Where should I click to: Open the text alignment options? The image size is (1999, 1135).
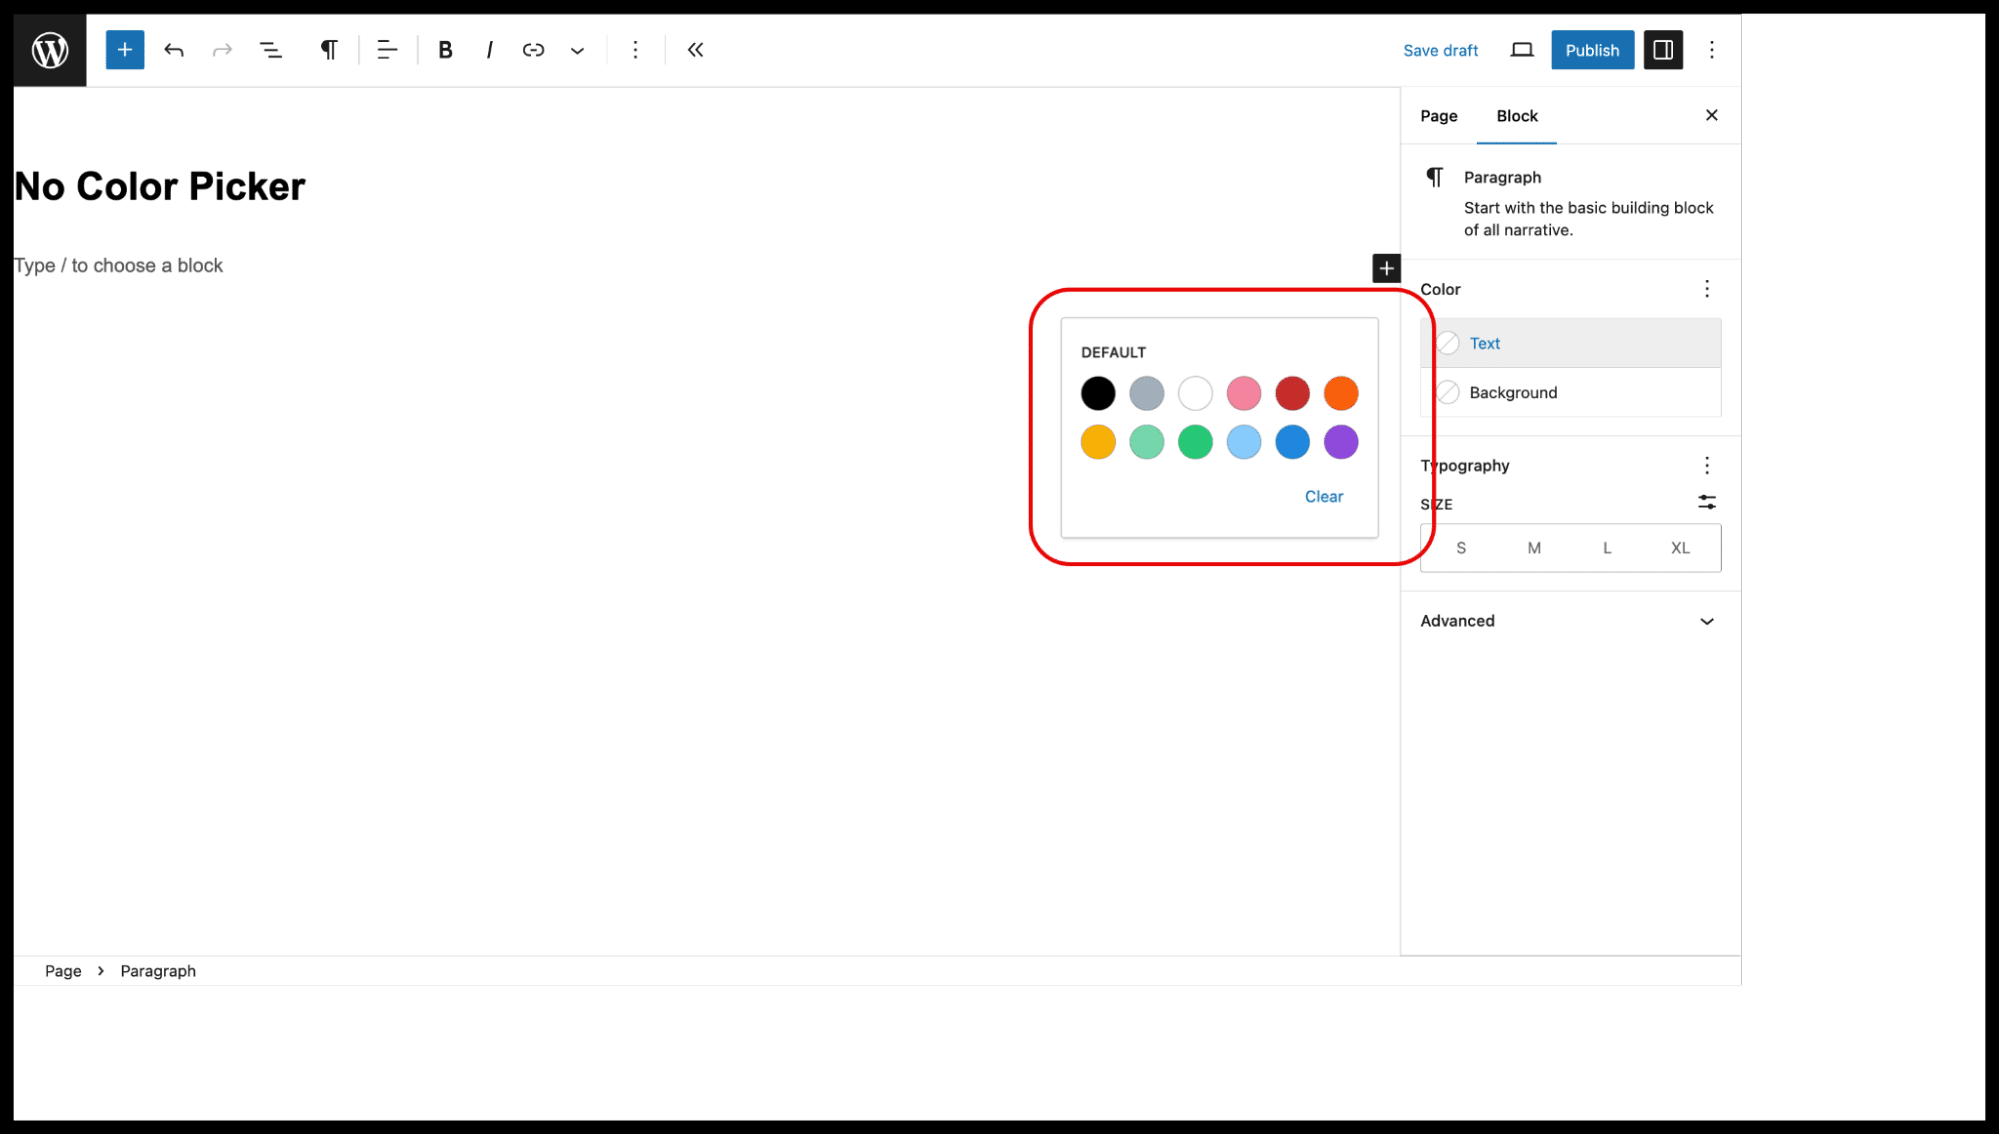coord(387,50)
